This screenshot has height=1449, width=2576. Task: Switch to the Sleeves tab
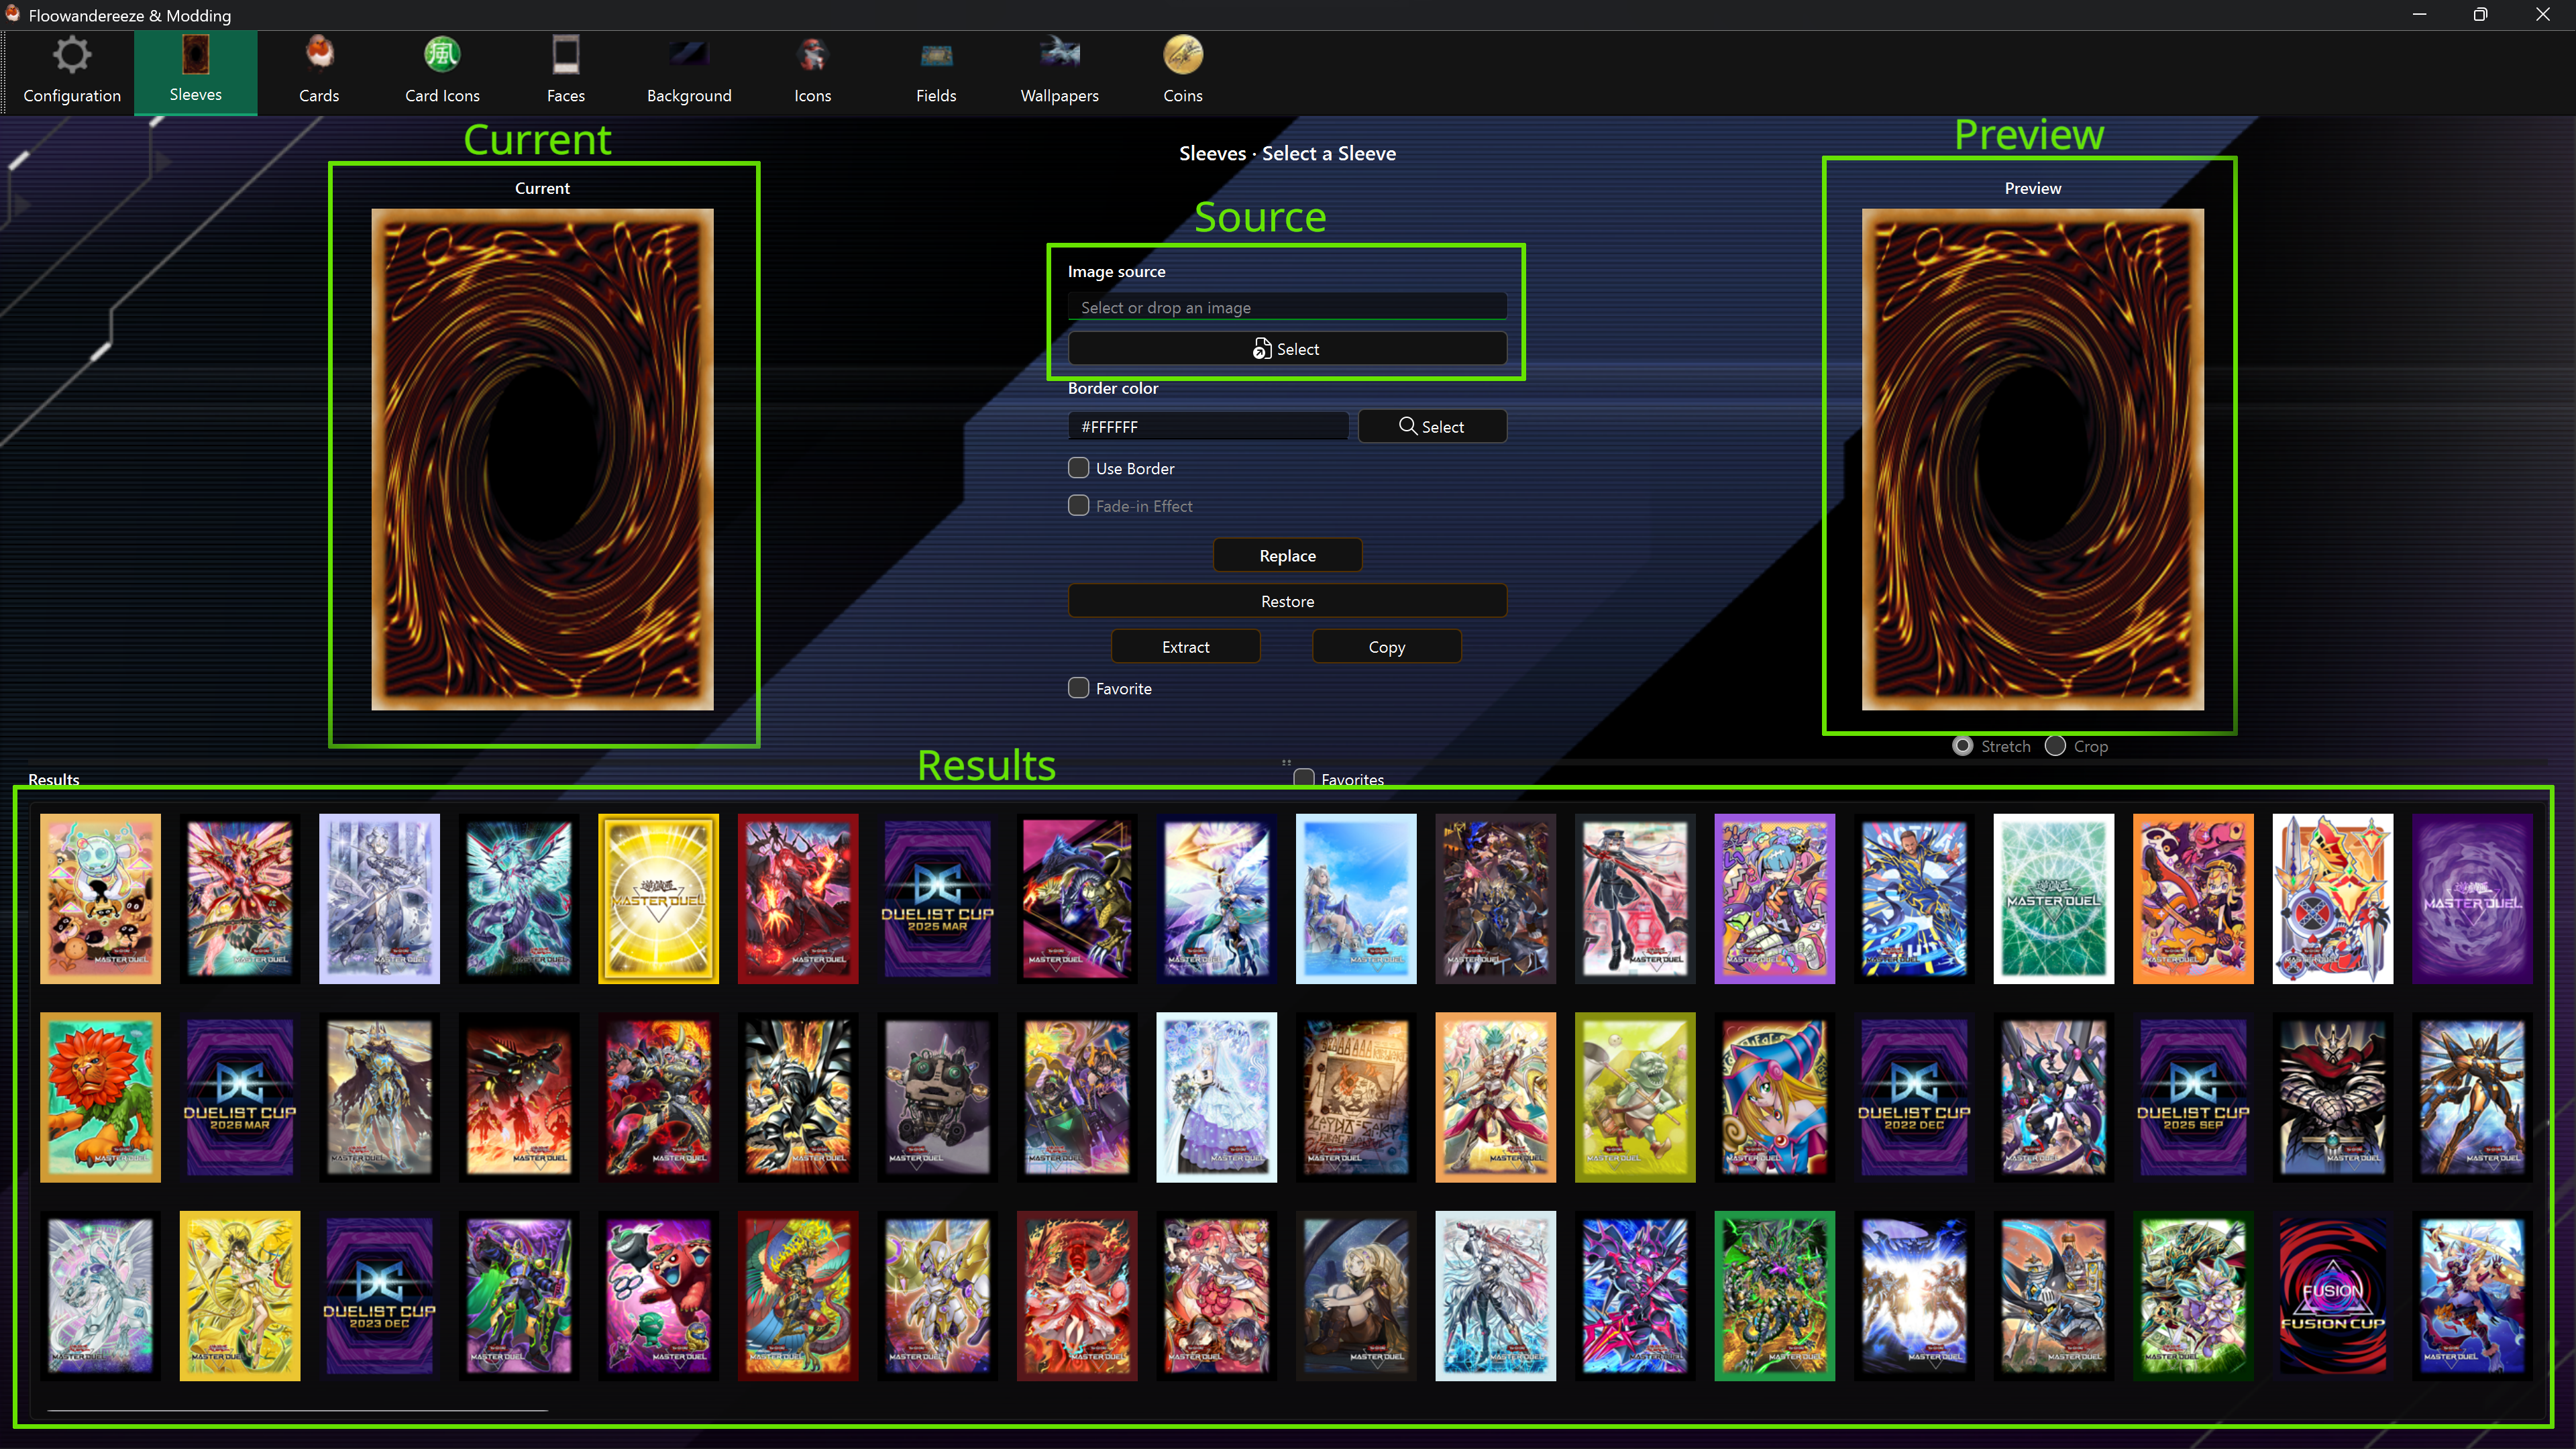pos(195,72)
